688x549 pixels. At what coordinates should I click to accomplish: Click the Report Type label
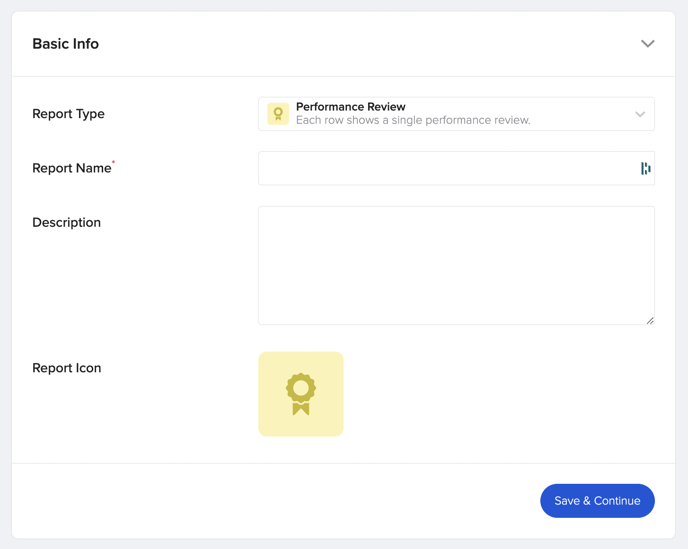click(68, 114)
